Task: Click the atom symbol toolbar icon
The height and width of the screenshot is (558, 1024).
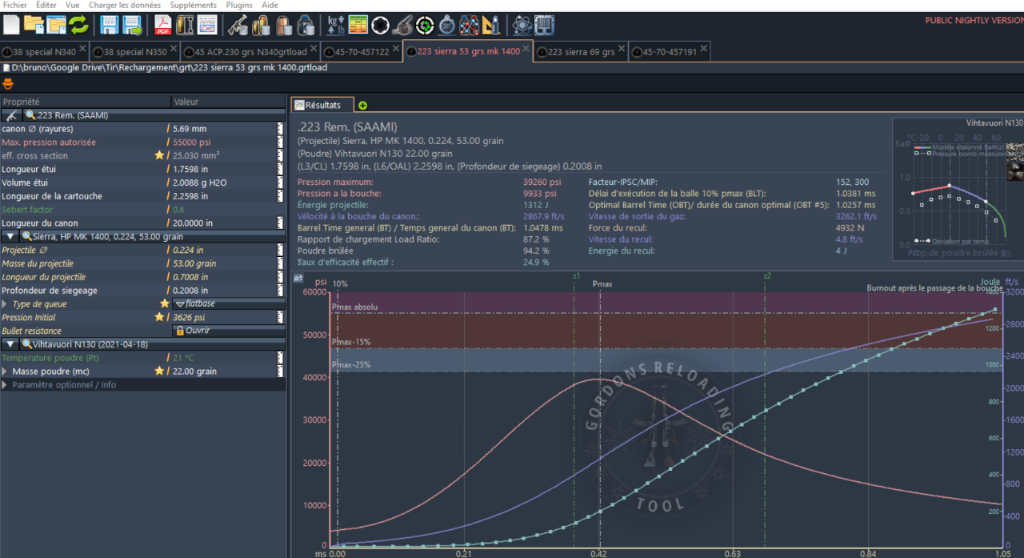Action: coord(521,24)
